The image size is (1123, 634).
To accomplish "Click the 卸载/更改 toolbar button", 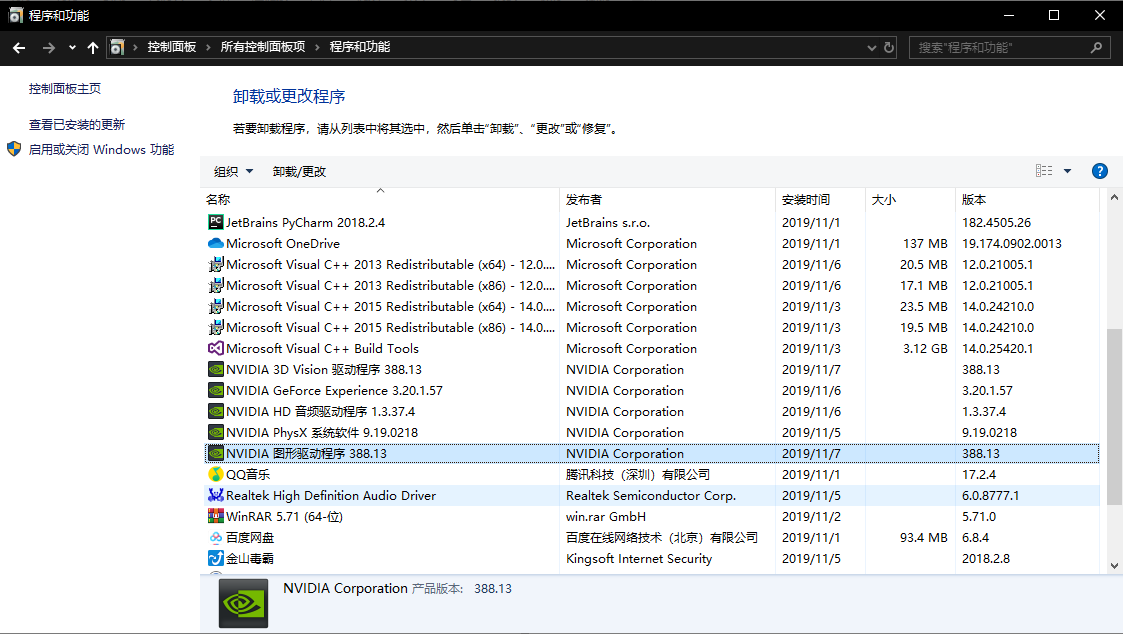I will click(x=299, y=171).
